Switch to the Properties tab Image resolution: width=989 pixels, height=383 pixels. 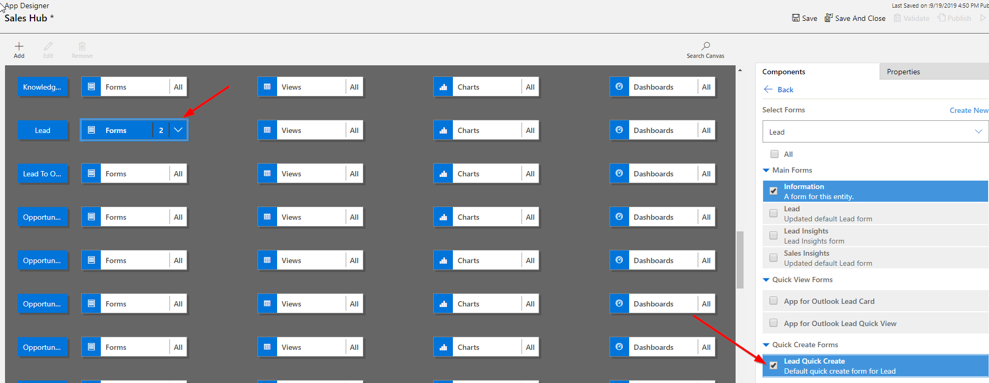click(x=903, y=72)
